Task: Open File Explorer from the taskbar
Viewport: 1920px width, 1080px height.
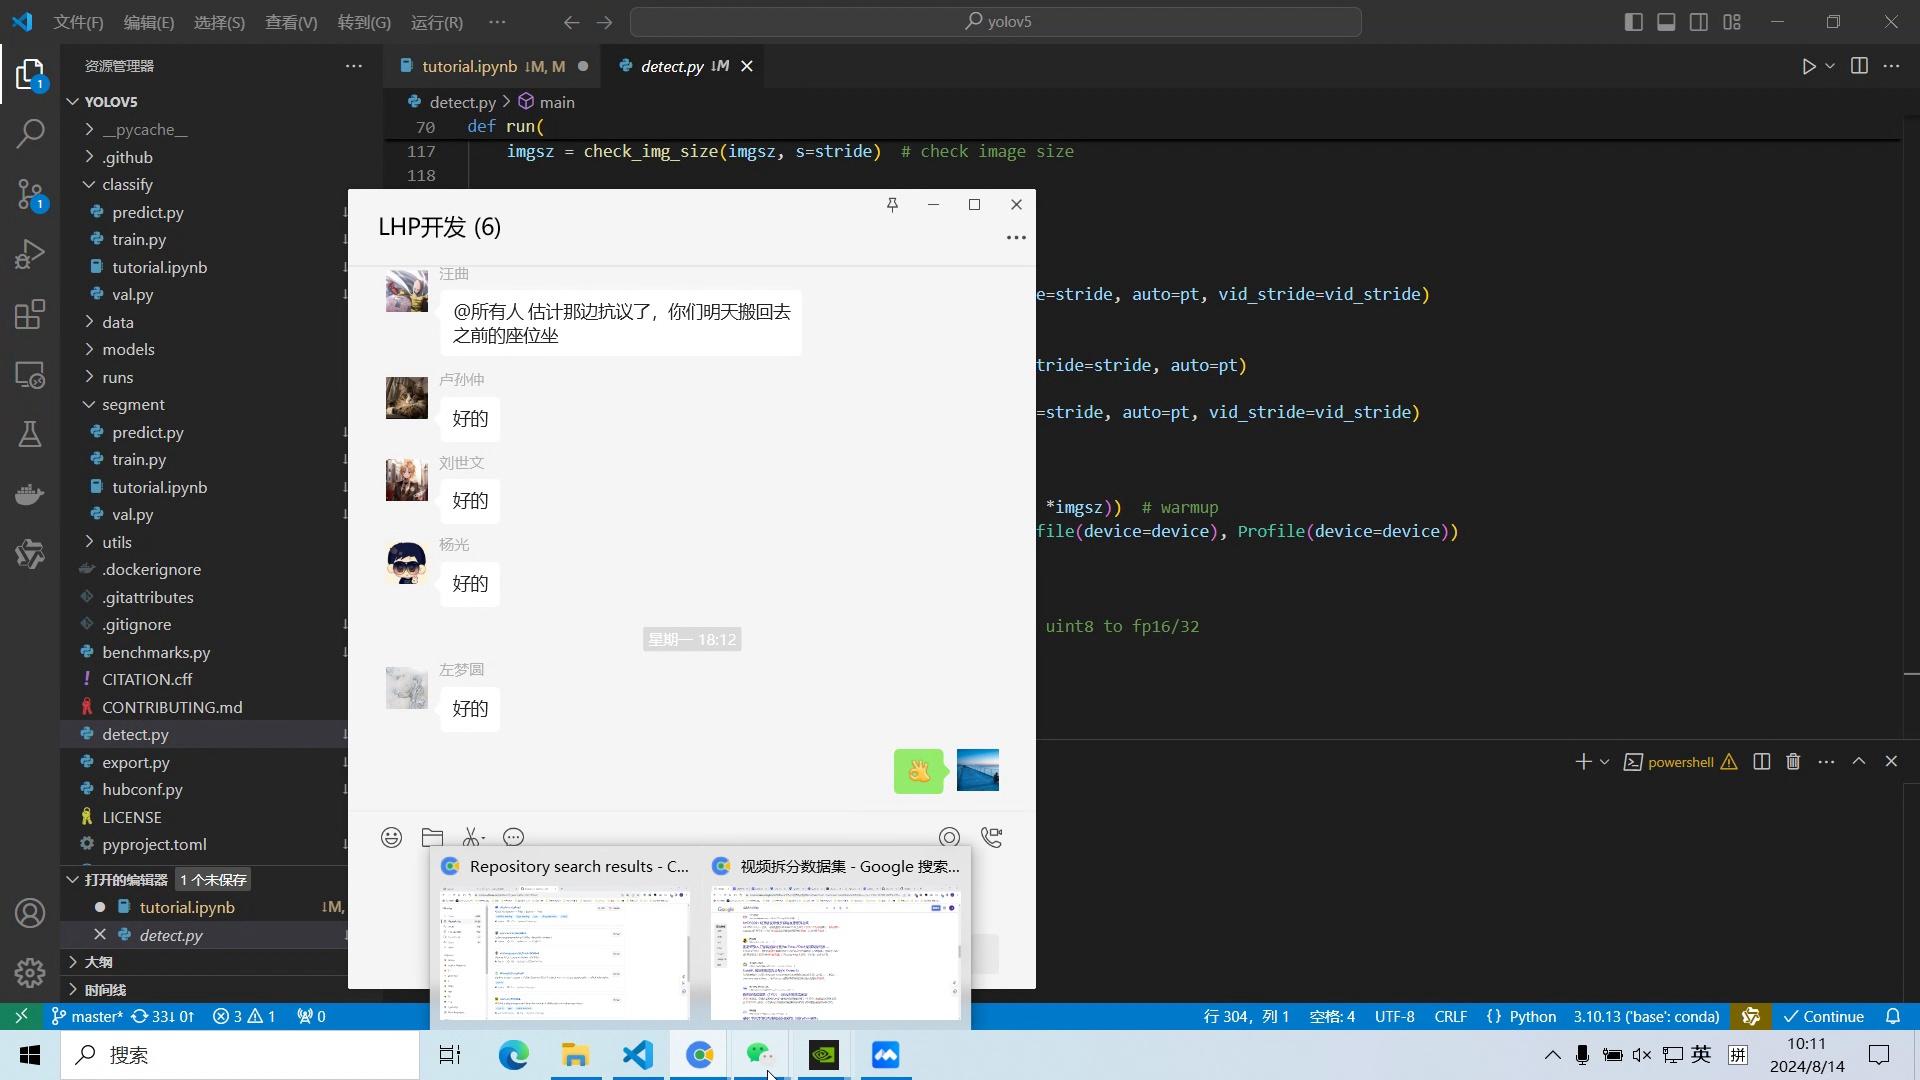Action: click(575, 1055)
